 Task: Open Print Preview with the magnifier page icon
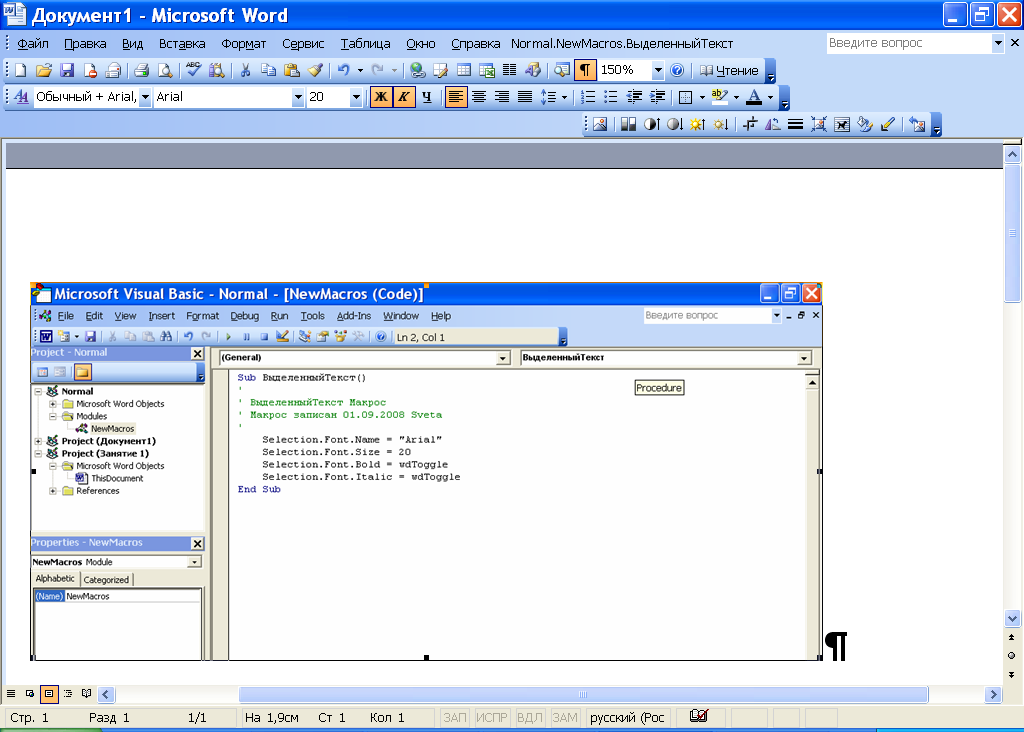tap(165, 70)
